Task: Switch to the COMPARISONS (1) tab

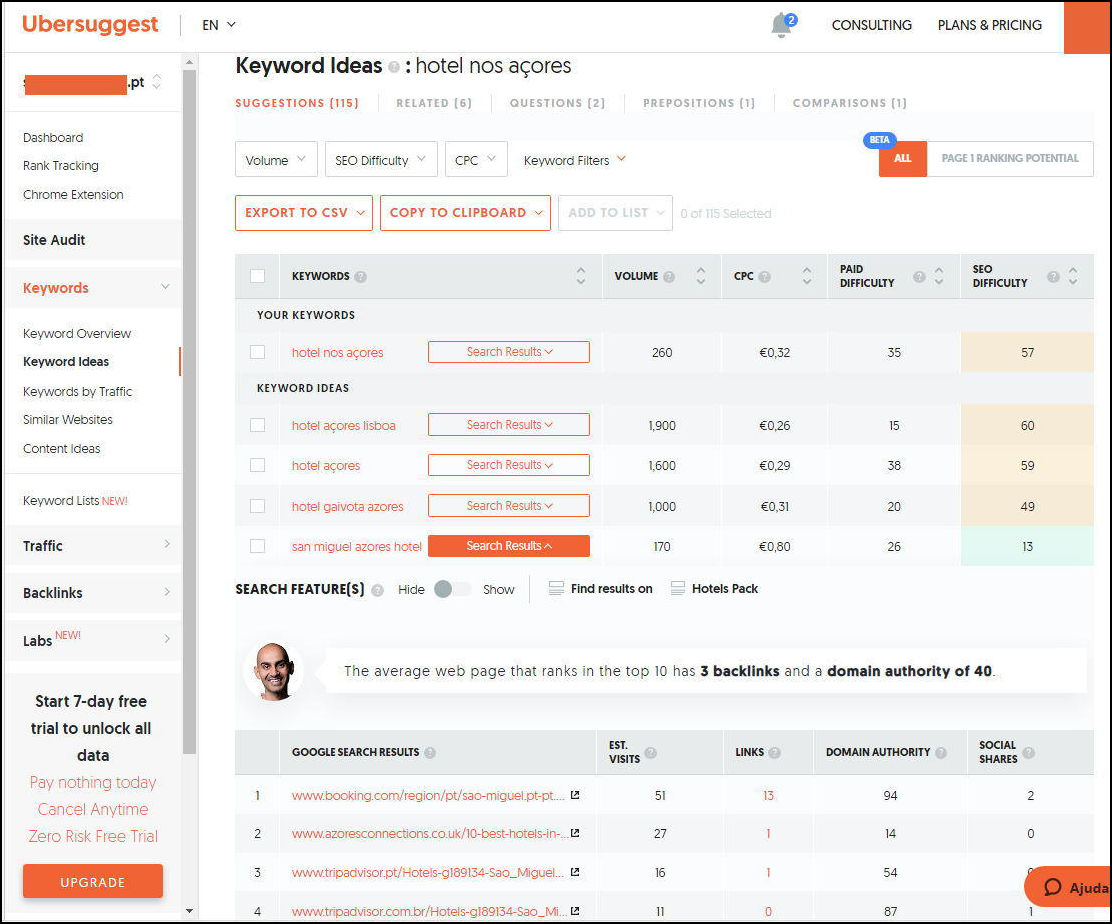Action: click(x=850, y=103)
